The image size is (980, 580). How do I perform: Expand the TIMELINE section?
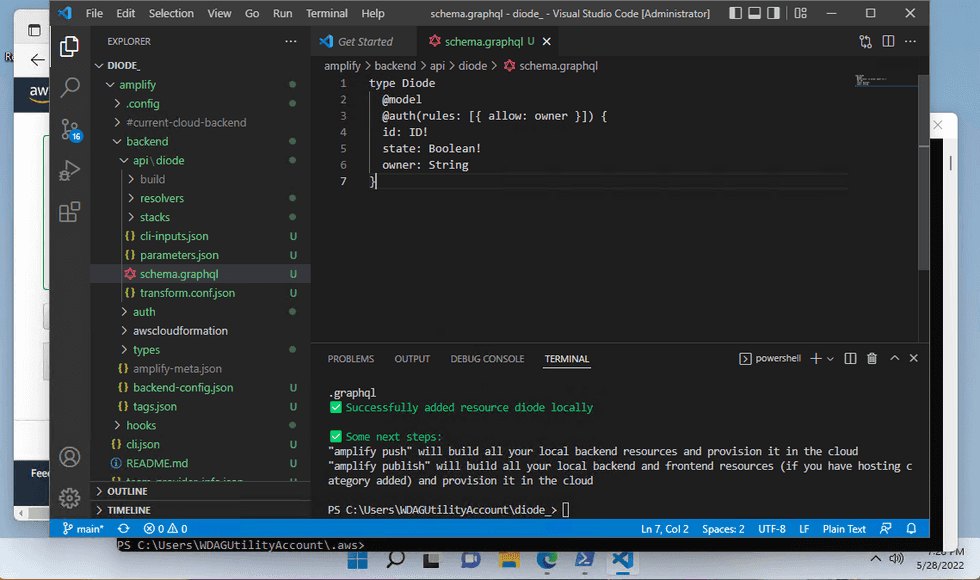pyautogui.click(x=201, y=510)
